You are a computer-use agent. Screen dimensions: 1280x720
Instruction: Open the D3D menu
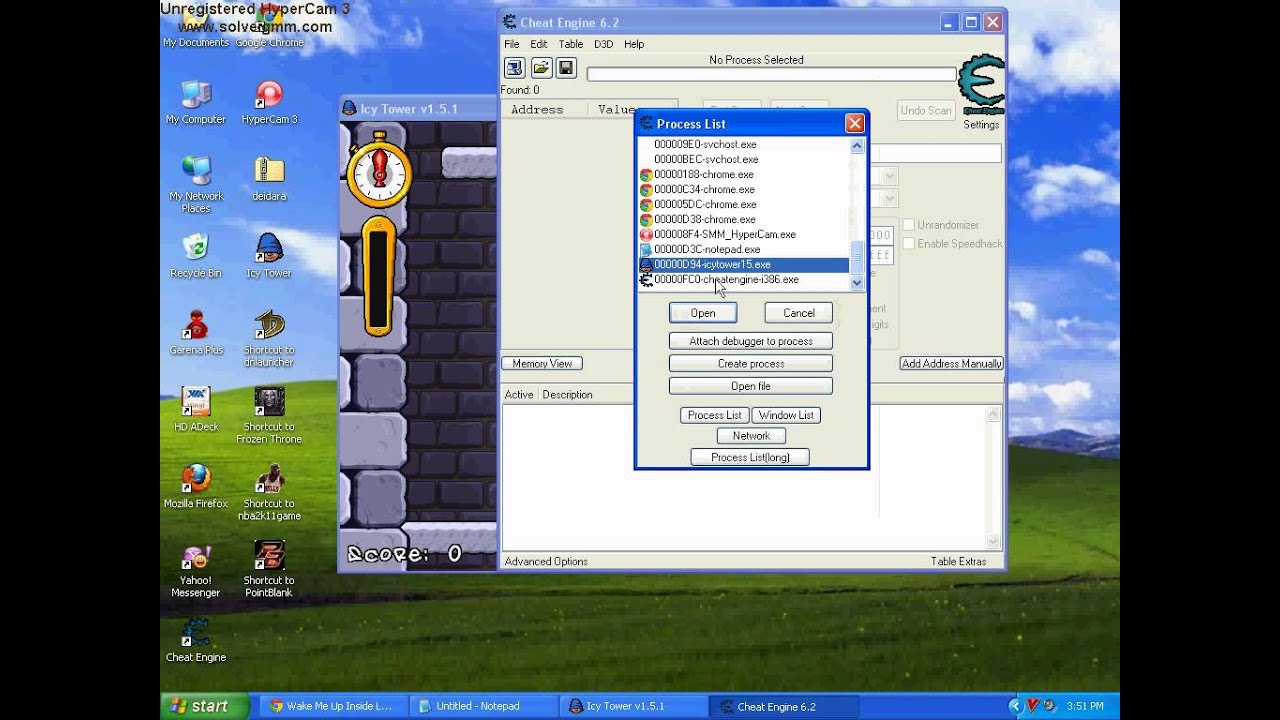pyautogui.click(x=602, y=44)
